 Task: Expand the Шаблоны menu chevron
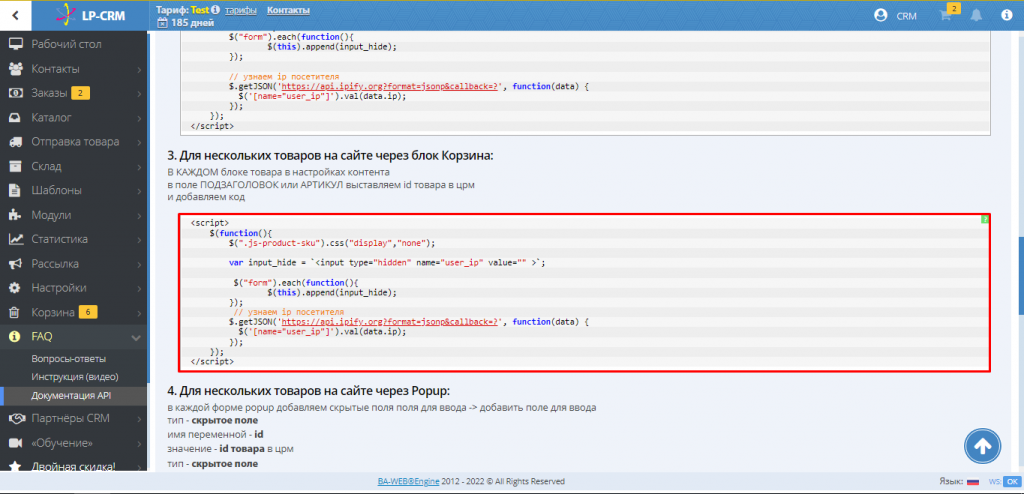click(x=140, y=191)
